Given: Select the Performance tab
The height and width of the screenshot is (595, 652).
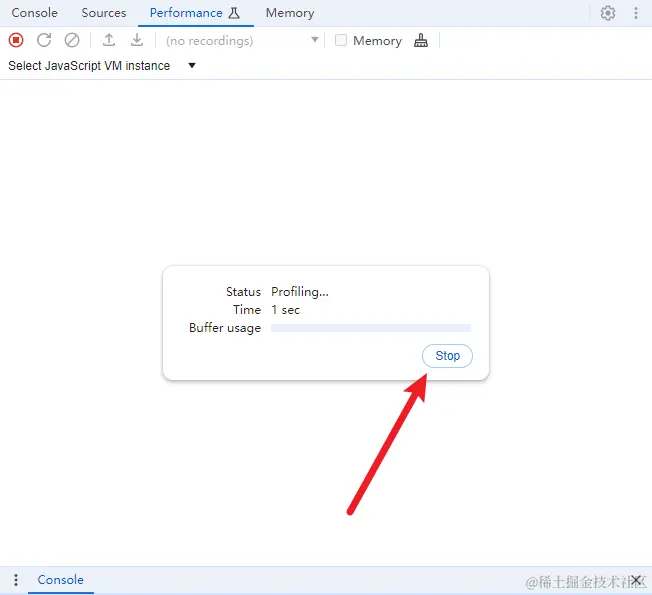Looking at the screenshot, I should point(195,13).
